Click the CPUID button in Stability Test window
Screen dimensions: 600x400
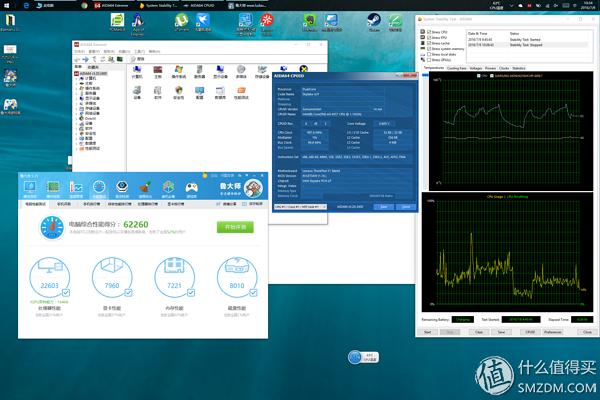pos(530,332)
